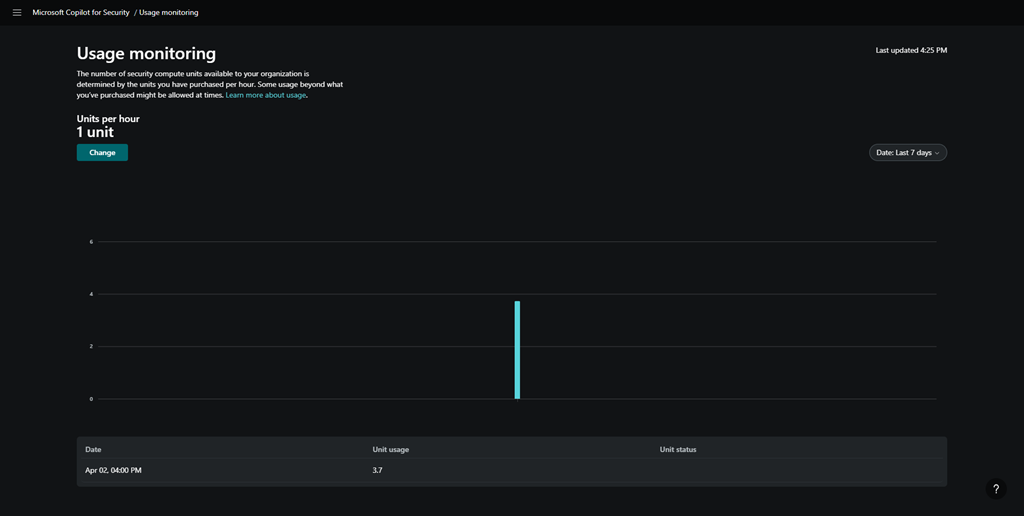1024x516 pixels.
Task: Click the Usage monitoring page heading
Action: click(146, 53)
